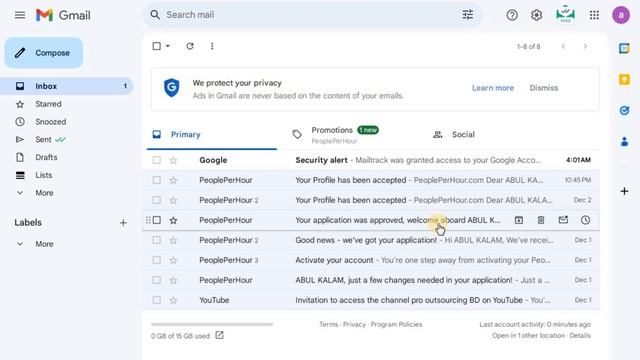This screenshot has height=360, width=640.
Task: Switch to the Promotions tab
Action: coord(352,135)
